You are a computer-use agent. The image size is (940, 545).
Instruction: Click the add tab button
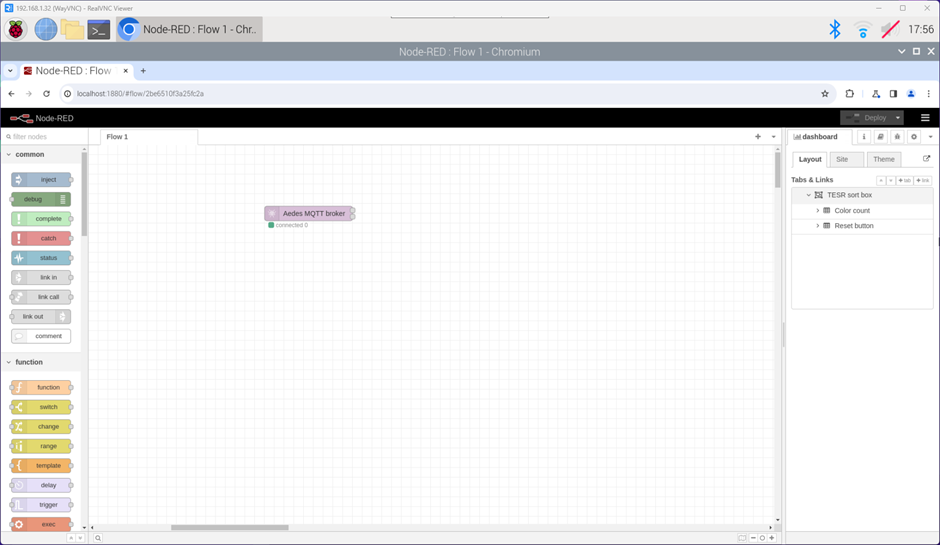pos(904,181)
